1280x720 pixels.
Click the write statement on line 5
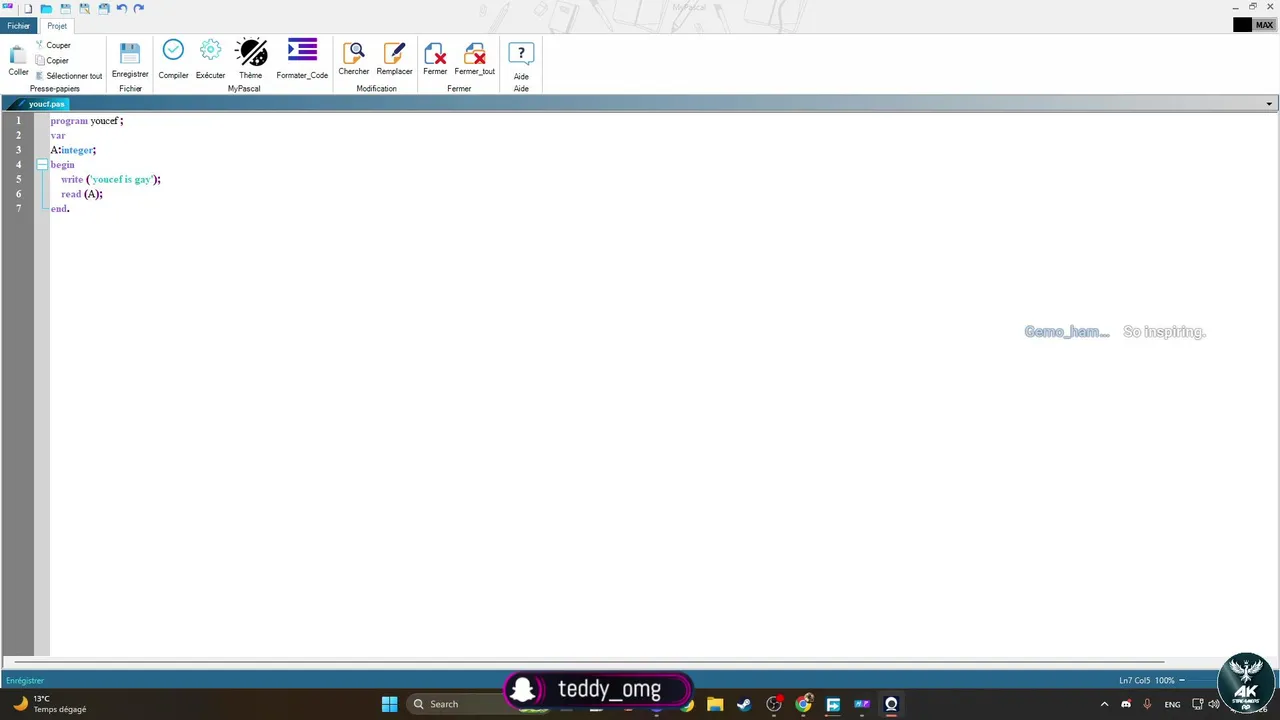coord(111,179)
